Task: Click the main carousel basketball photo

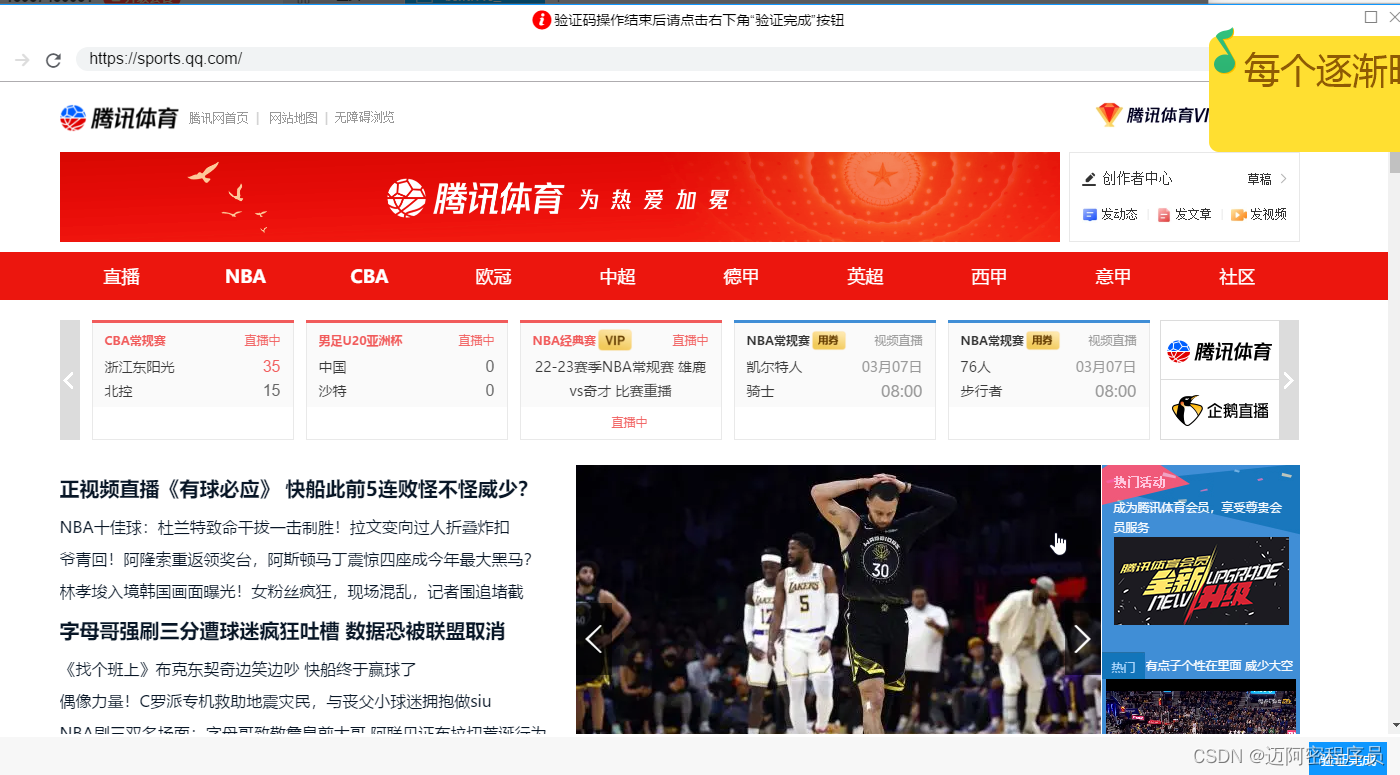Action: [x=838, y=600]
